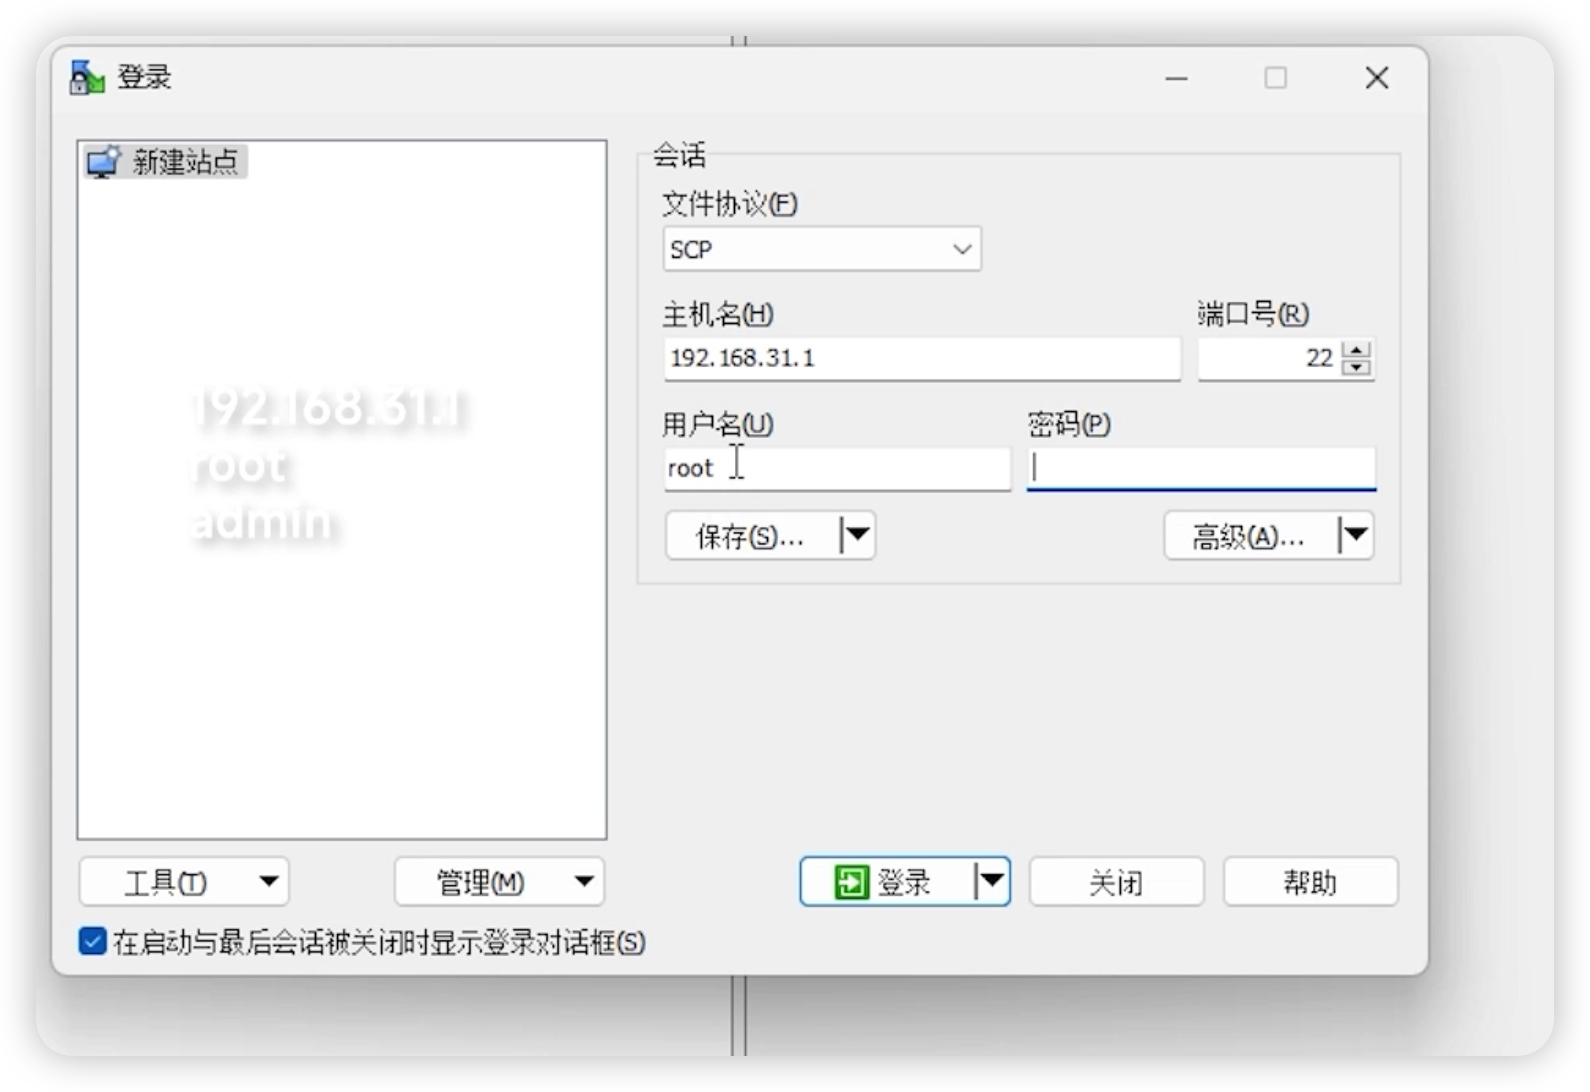Toggle 在启动与最后会话被关闭时显示登录对话框 checkbox

92,941
